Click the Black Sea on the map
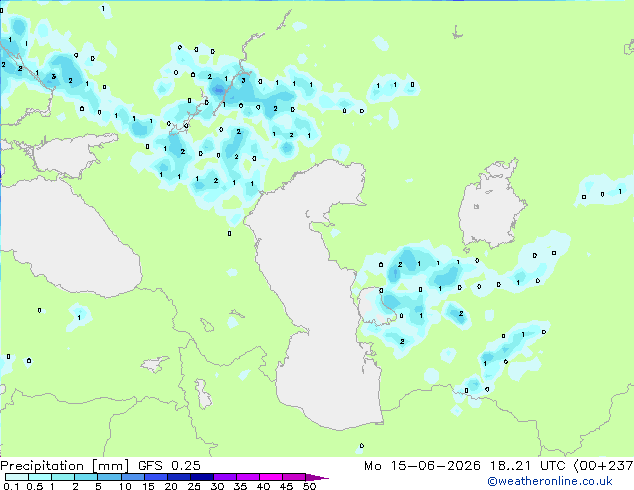The width and height of the screenshot is (634, 490). pos(69,239)
